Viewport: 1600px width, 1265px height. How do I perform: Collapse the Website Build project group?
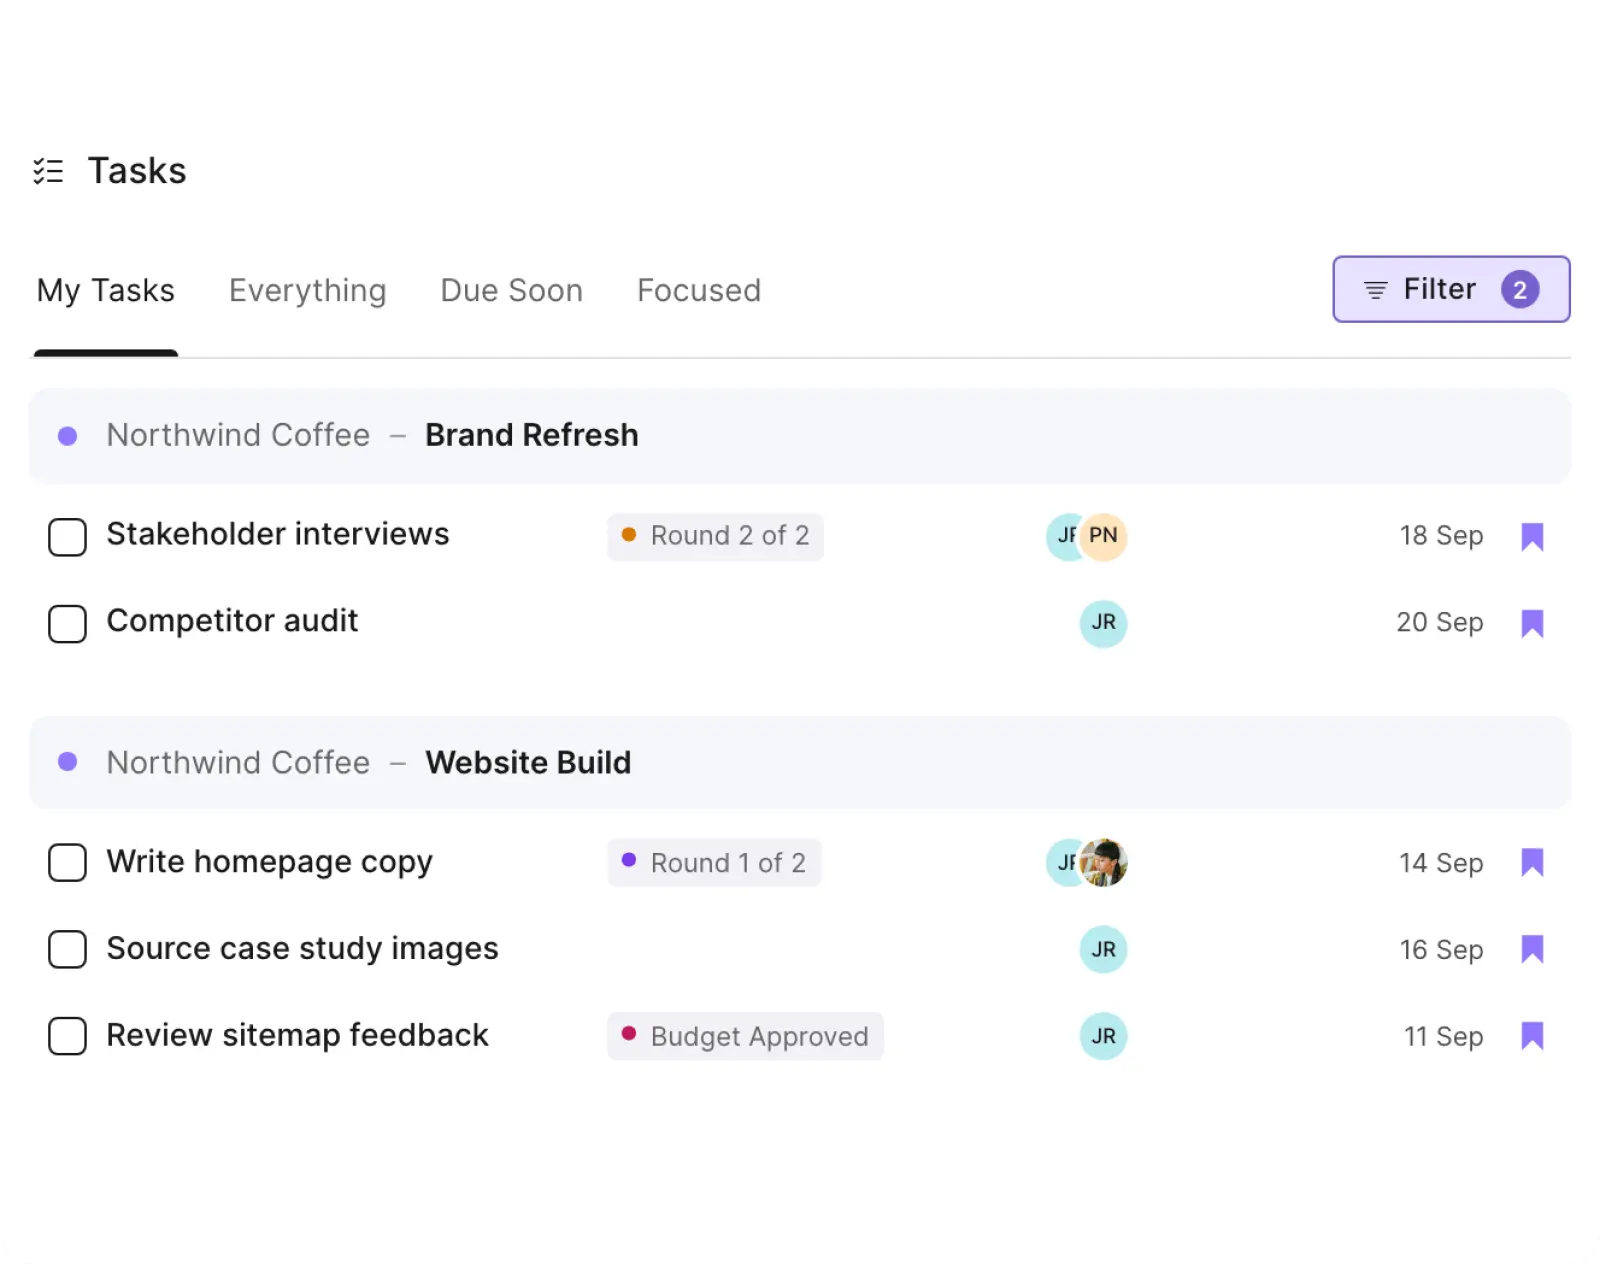click(800, 762)
